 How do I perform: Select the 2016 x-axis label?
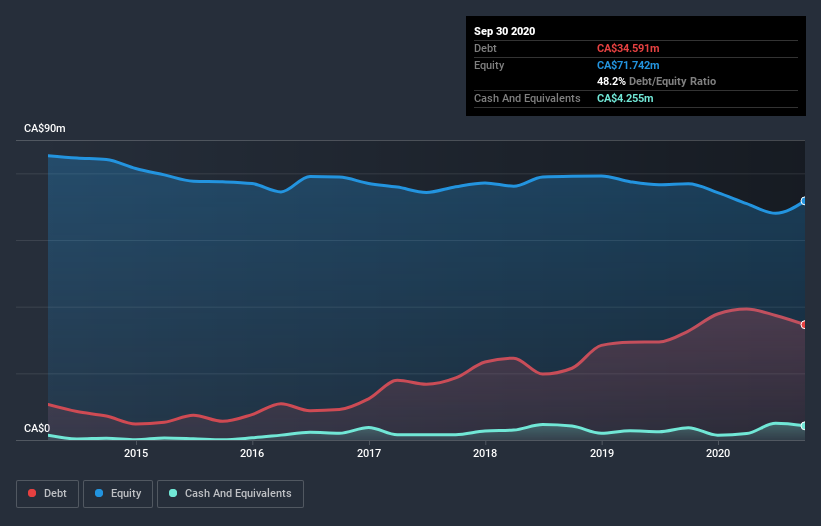point(252,453)
